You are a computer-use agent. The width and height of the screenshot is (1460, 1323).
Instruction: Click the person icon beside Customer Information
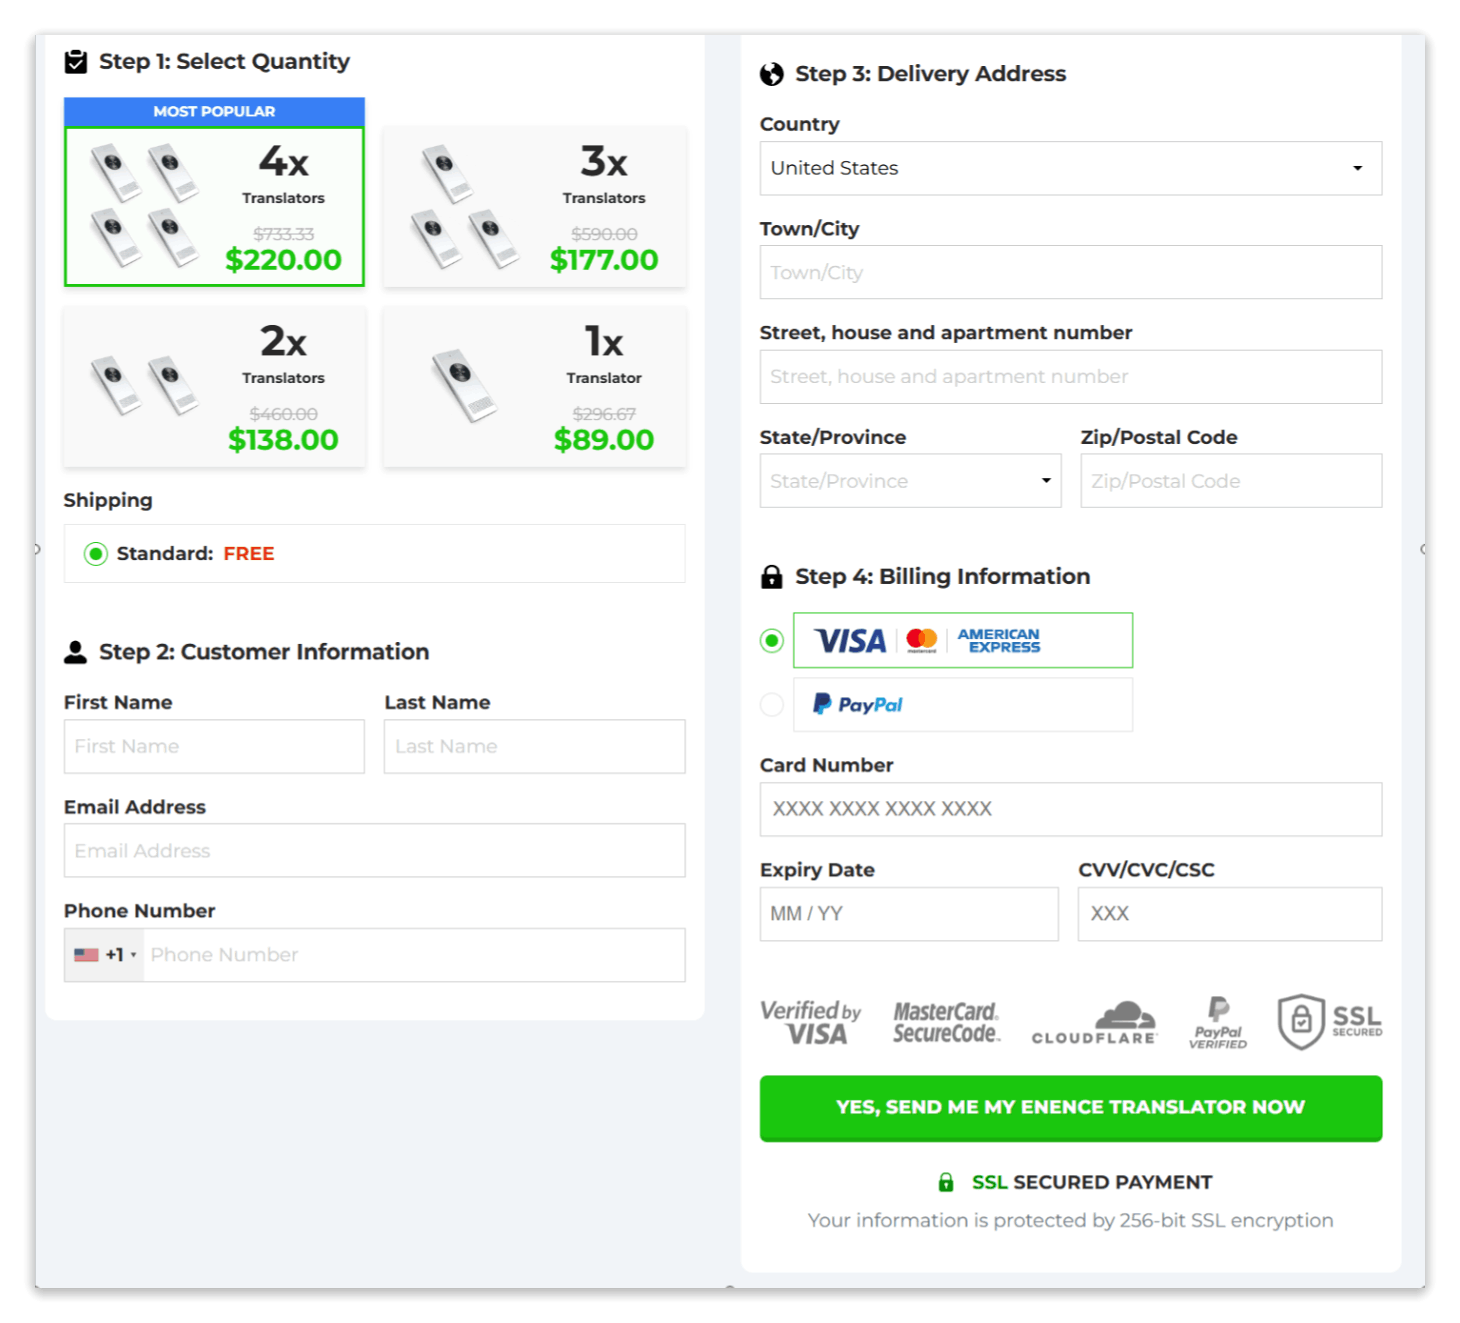point(75,652)
